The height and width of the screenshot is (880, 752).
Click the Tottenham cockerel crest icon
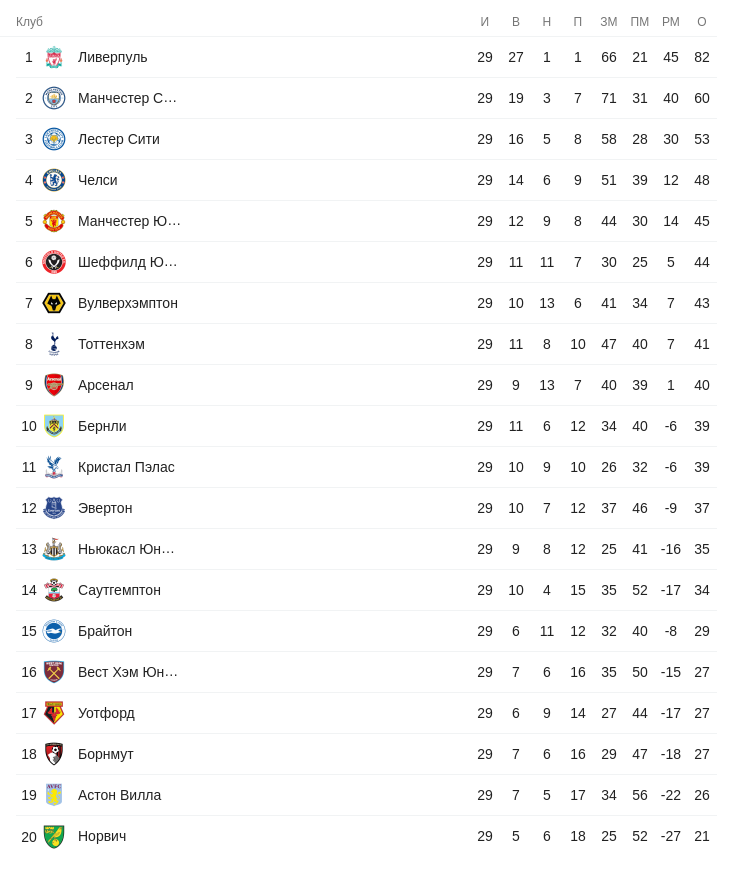pyautogui.click(x=54, y=344)
